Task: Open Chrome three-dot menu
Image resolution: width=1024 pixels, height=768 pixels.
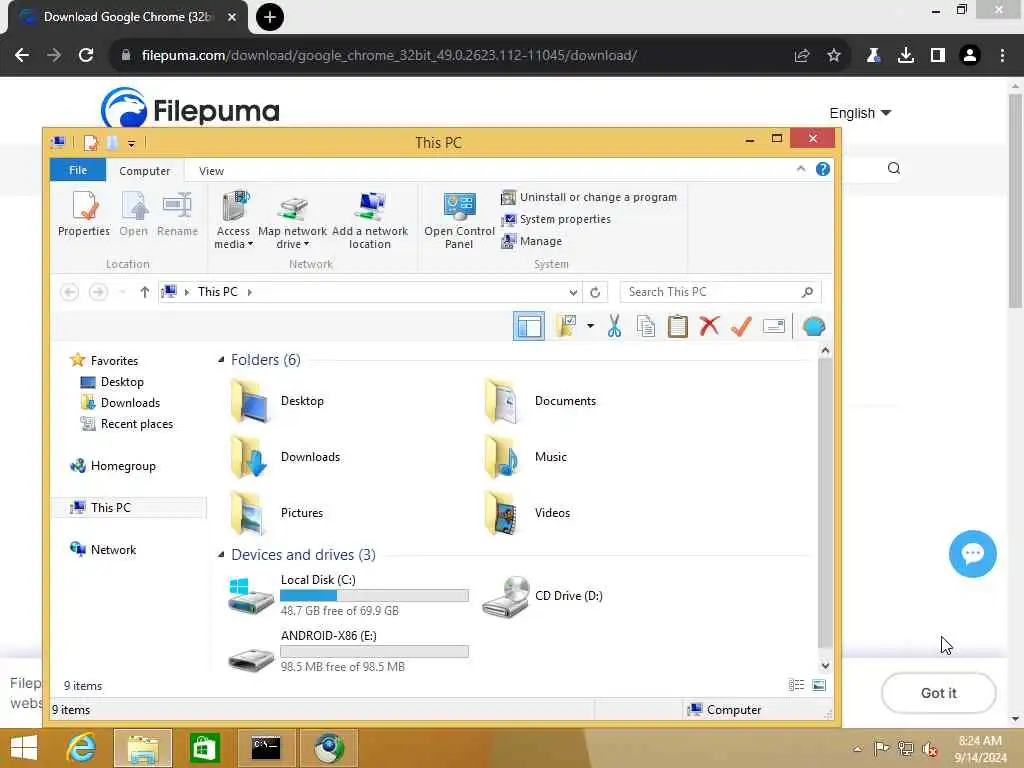Action: [x=1002, y=56]
